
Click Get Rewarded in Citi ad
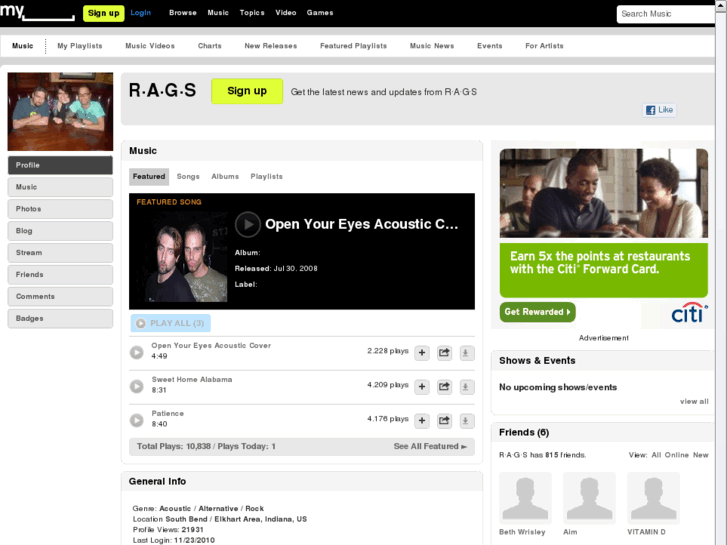coord(537,312)
